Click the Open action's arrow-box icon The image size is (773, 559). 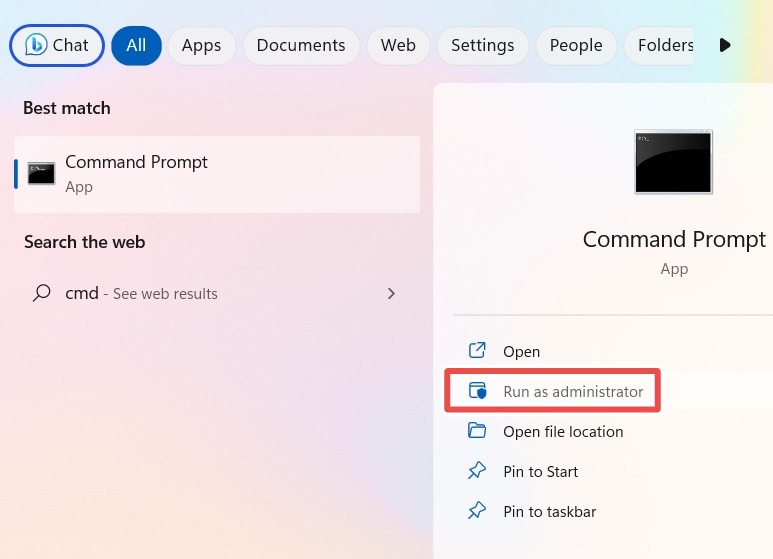(477, 350)
